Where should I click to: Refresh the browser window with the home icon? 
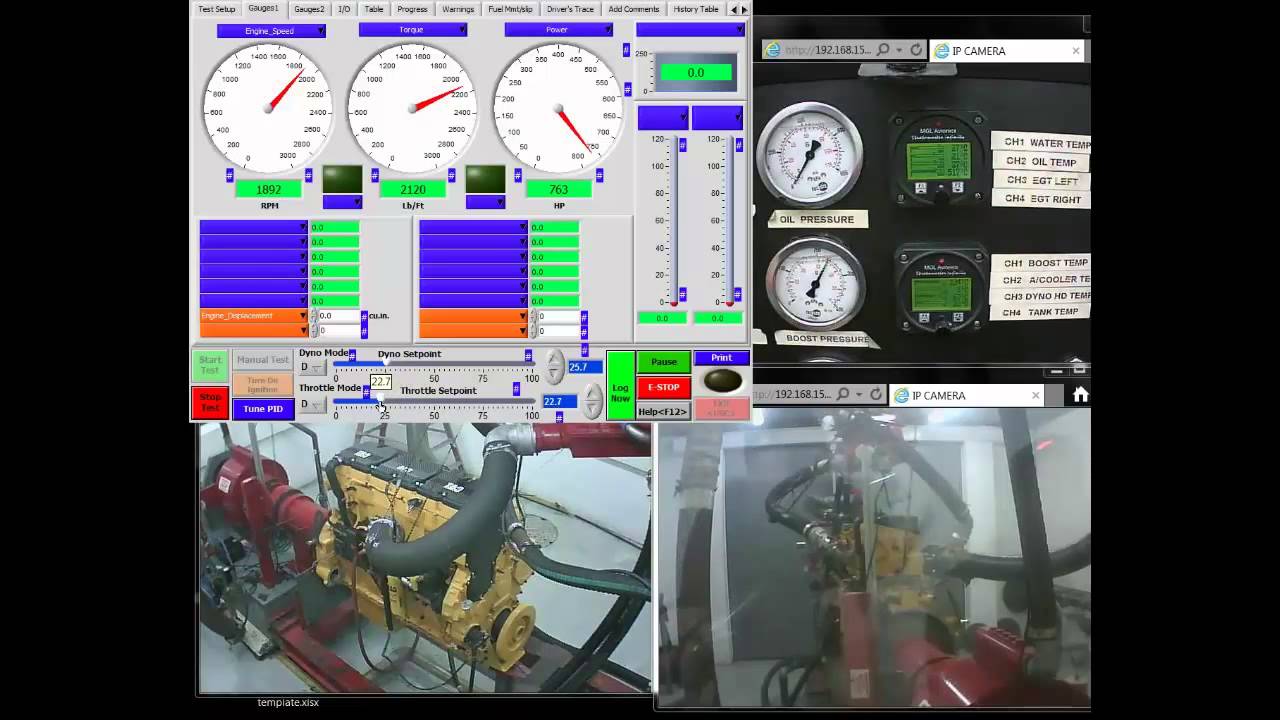click(x=876, y=395)
